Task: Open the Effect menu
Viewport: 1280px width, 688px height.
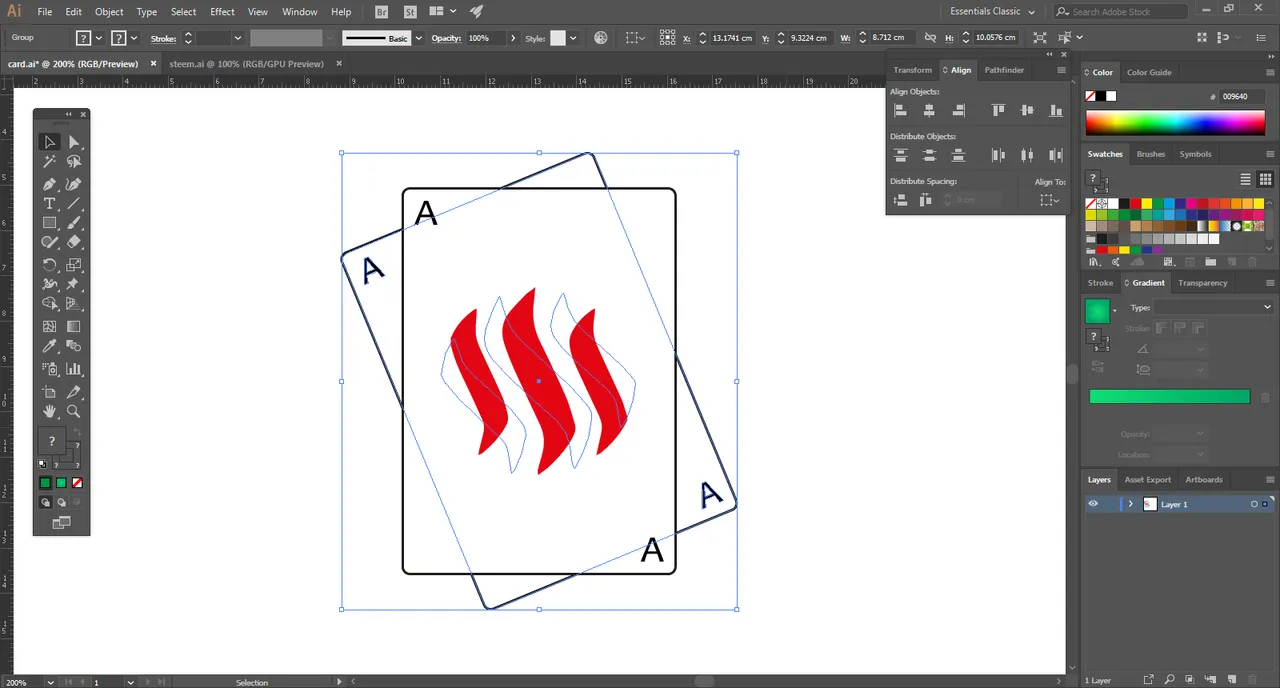Action: [x=222, y=12]
